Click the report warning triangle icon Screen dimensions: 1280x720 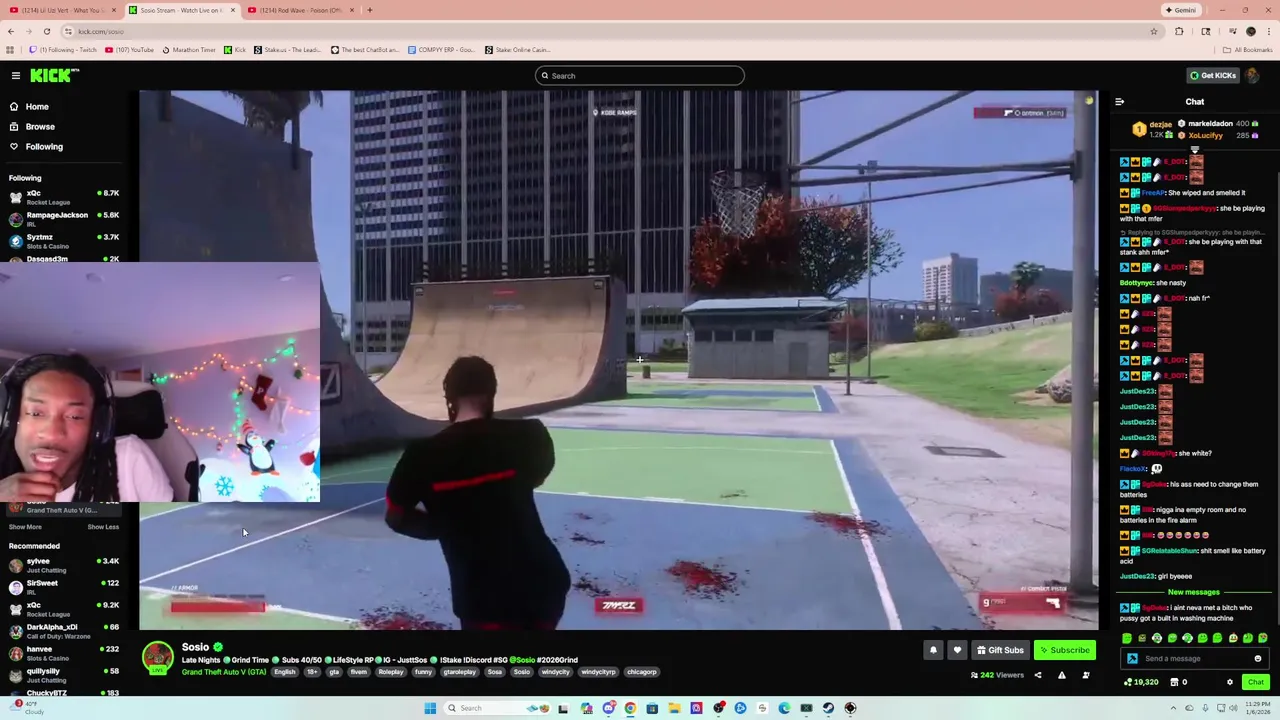click(1062, 675)
